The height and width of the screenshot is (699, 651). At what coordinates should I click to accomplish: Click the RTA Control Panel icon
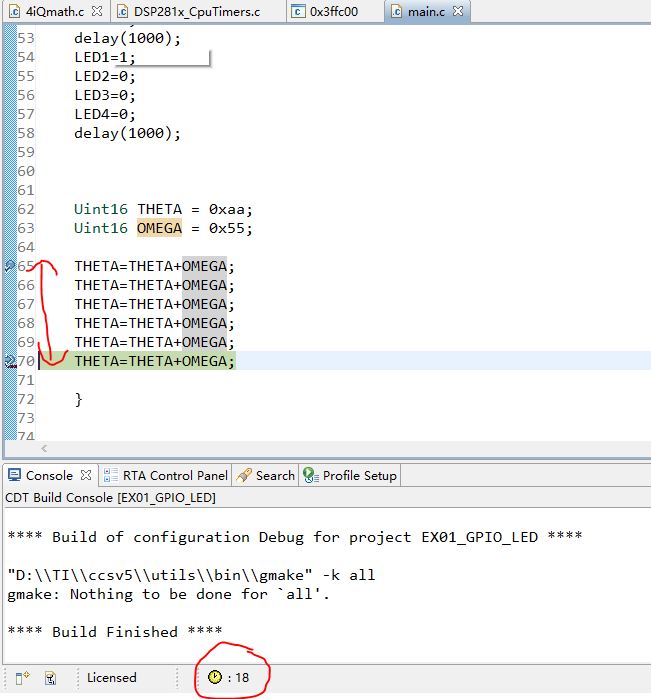click(x=111, y=475)
